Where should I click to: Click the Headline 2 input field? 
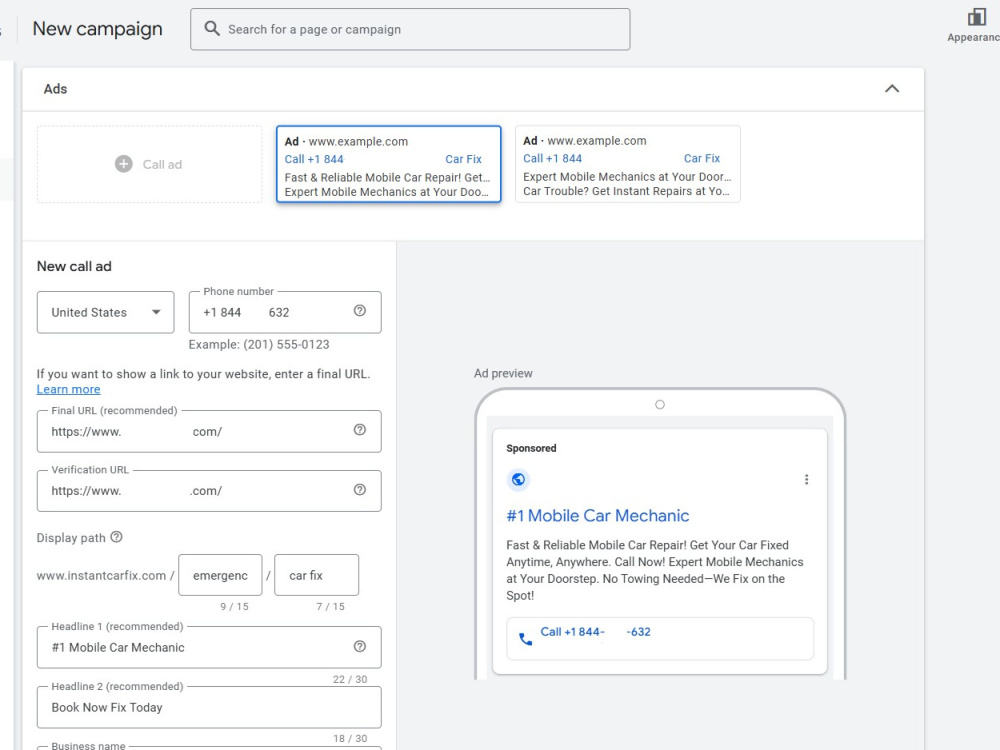(209, 707)
